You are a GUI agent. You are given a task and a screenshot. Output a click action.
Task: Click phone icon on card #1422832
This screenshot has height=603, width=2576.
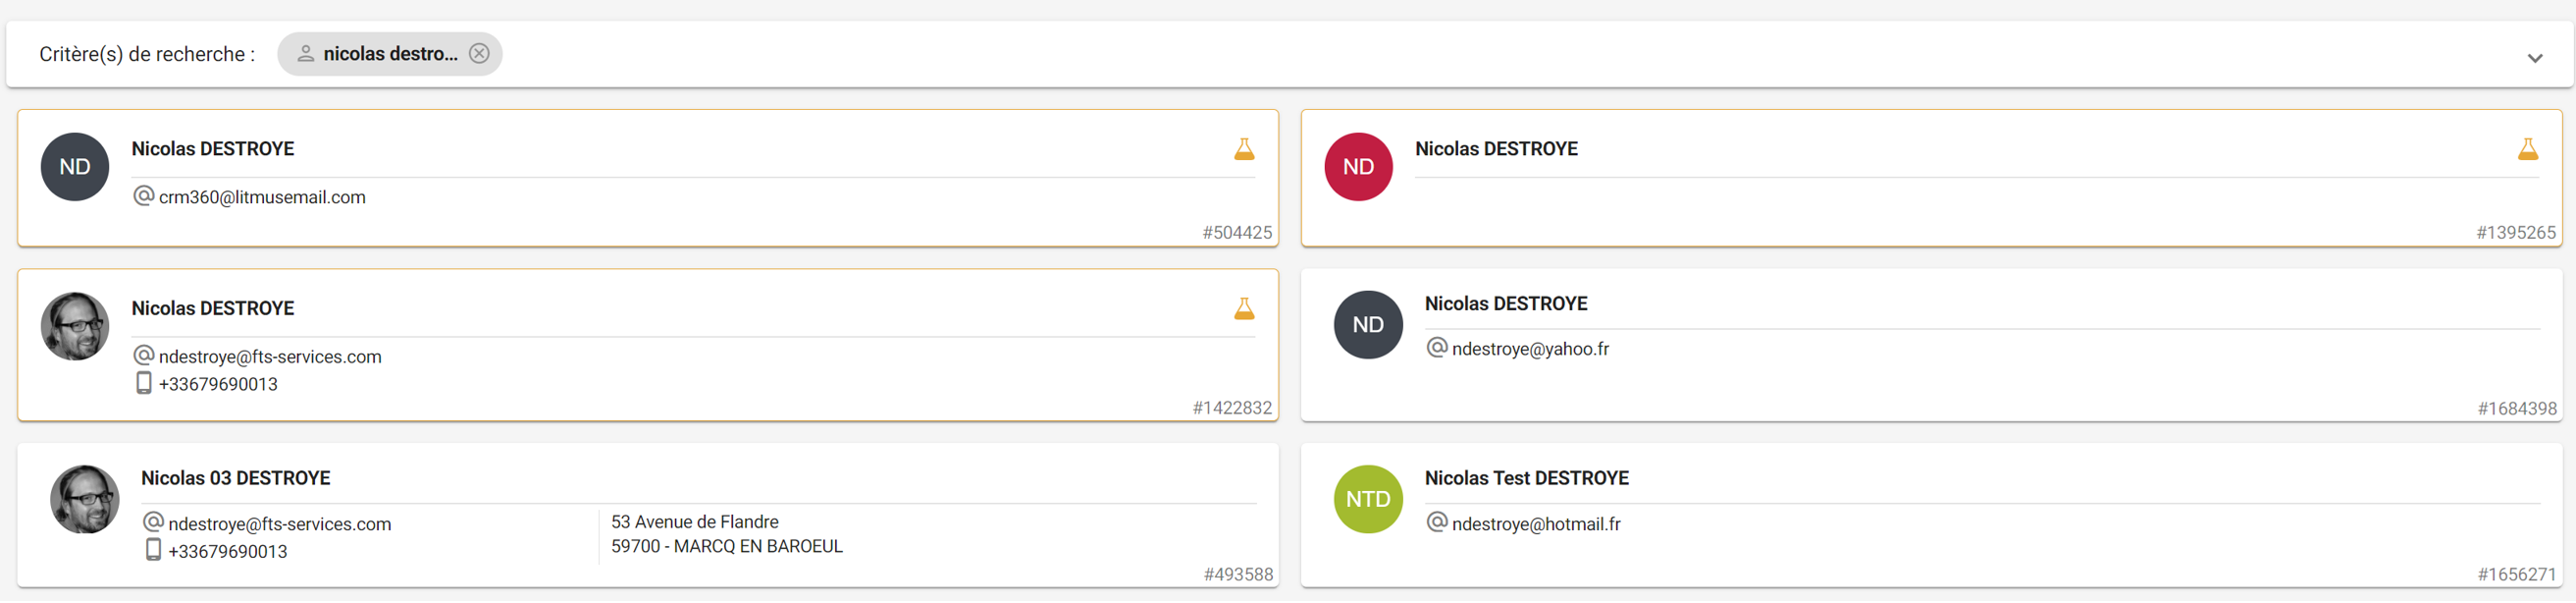144,383
